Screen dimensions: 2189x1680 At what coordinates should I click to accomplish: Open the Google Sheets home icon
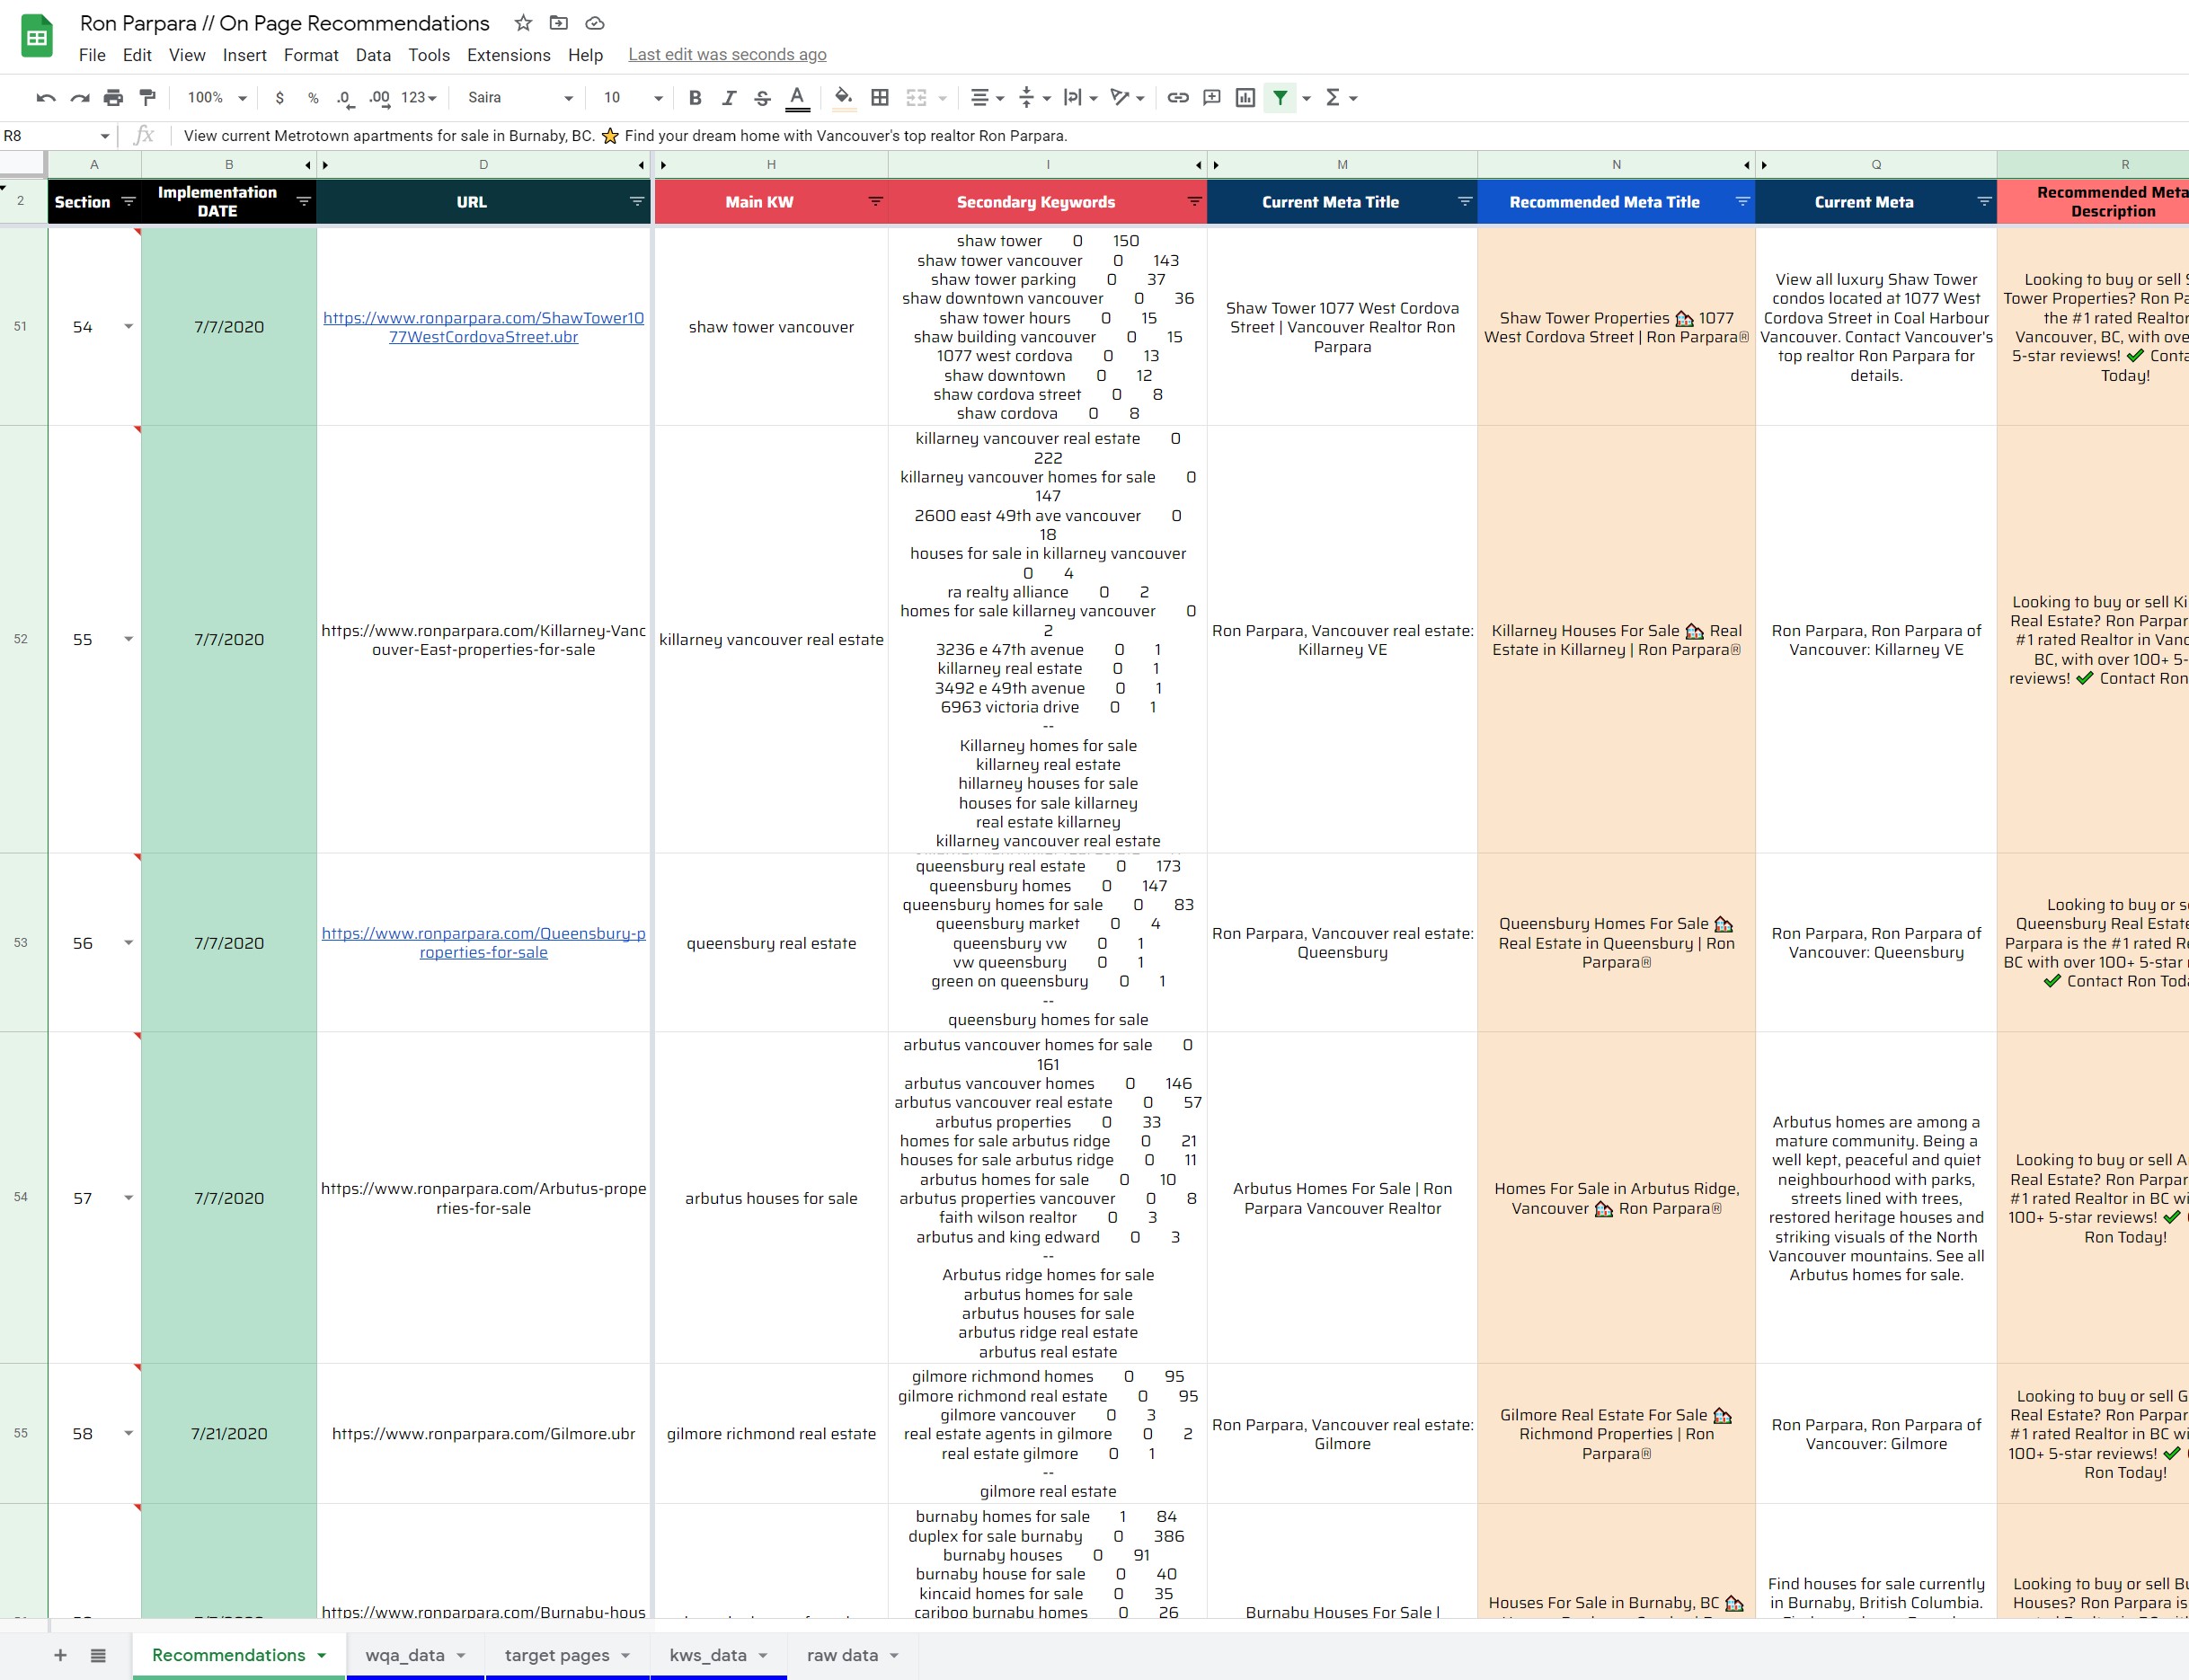[x=37, y=37]
